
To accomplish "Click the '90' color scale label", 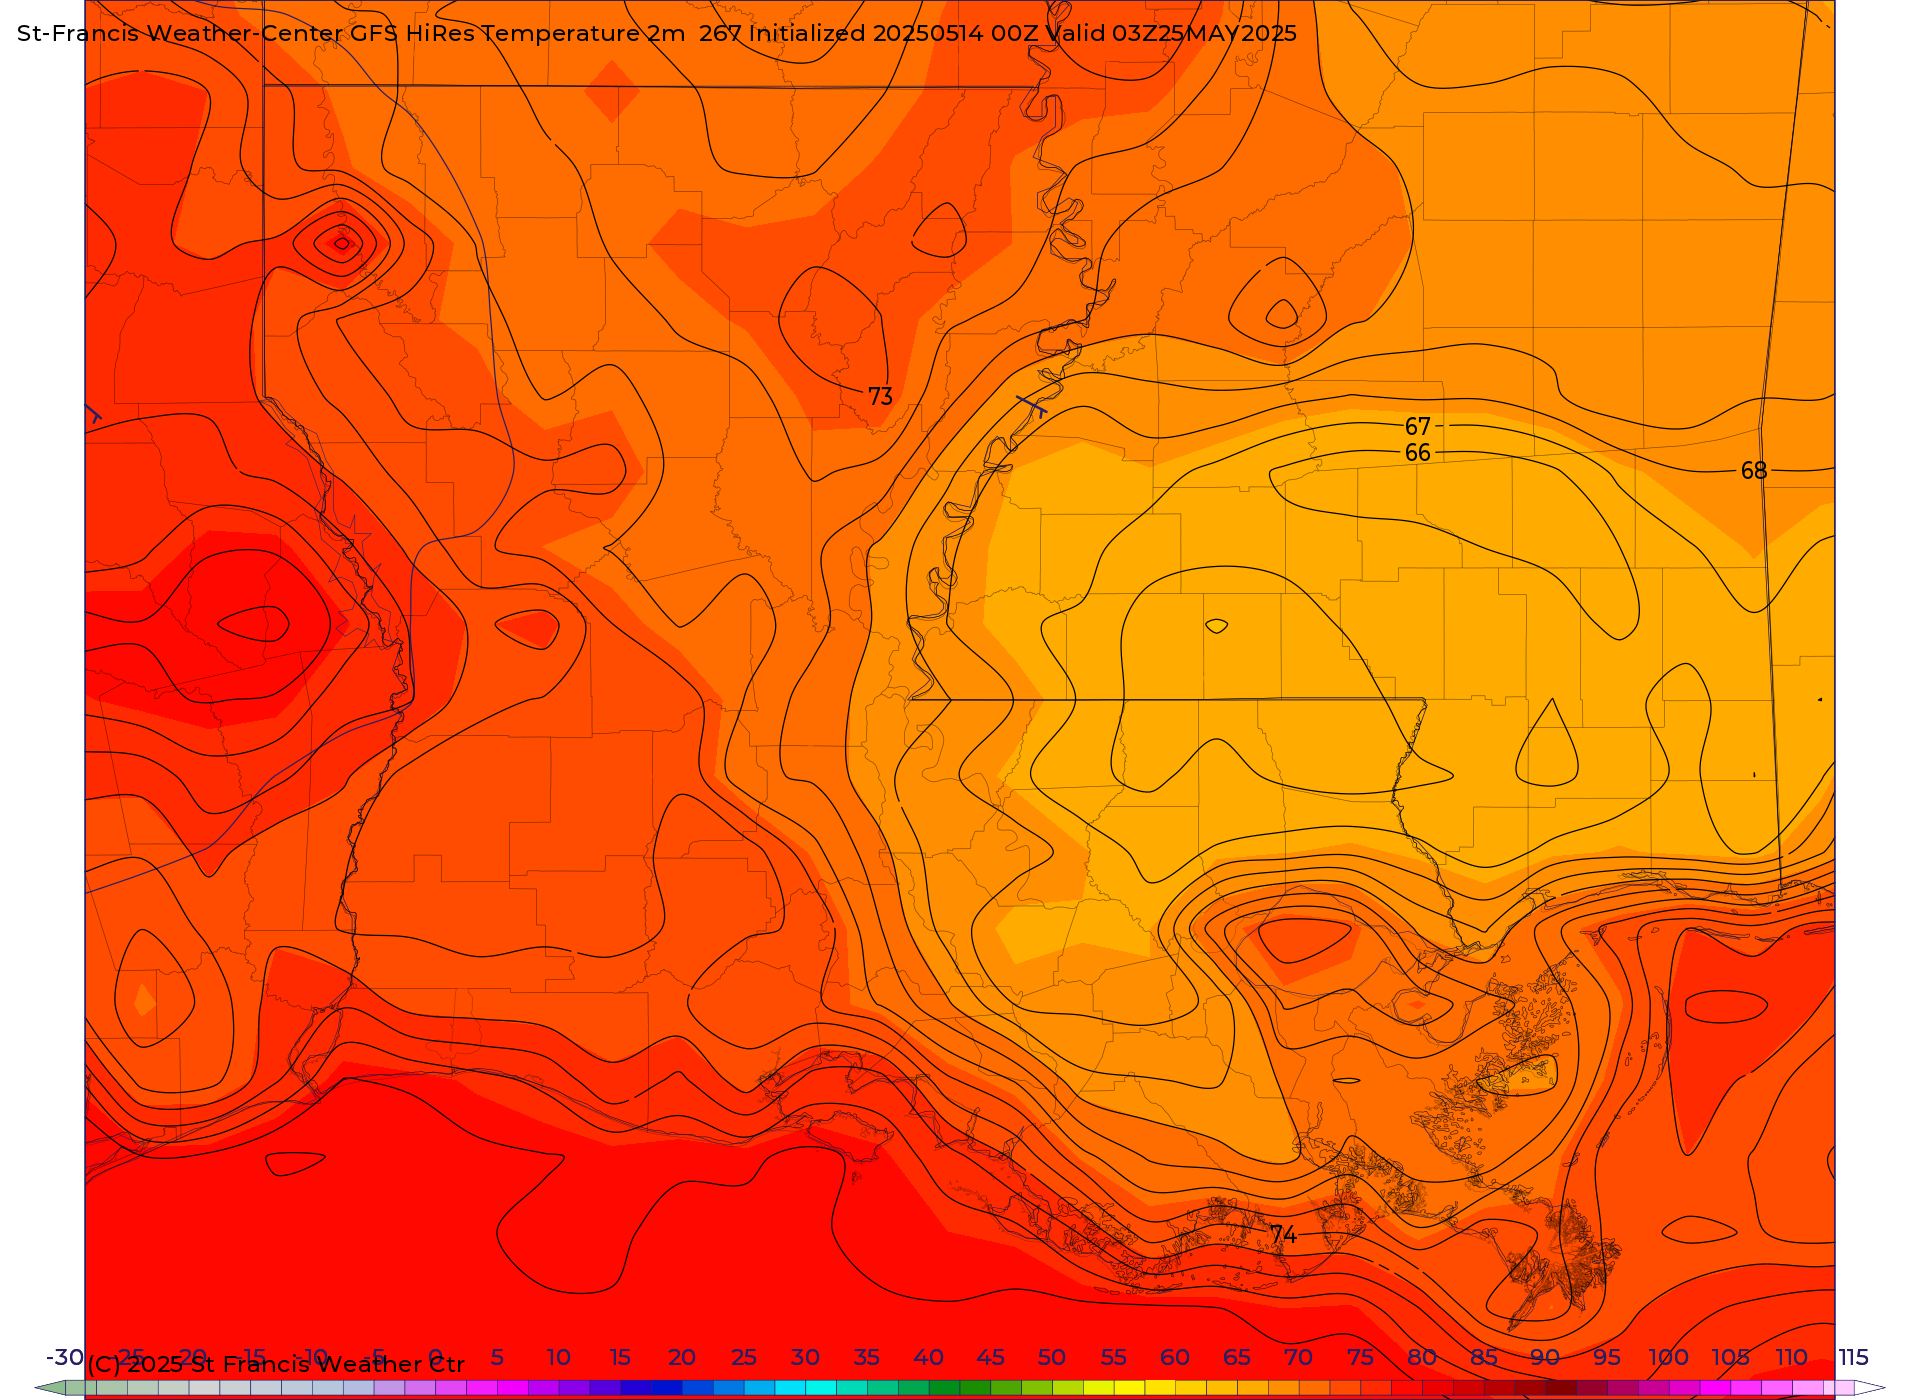I will click(1545, 1357).
